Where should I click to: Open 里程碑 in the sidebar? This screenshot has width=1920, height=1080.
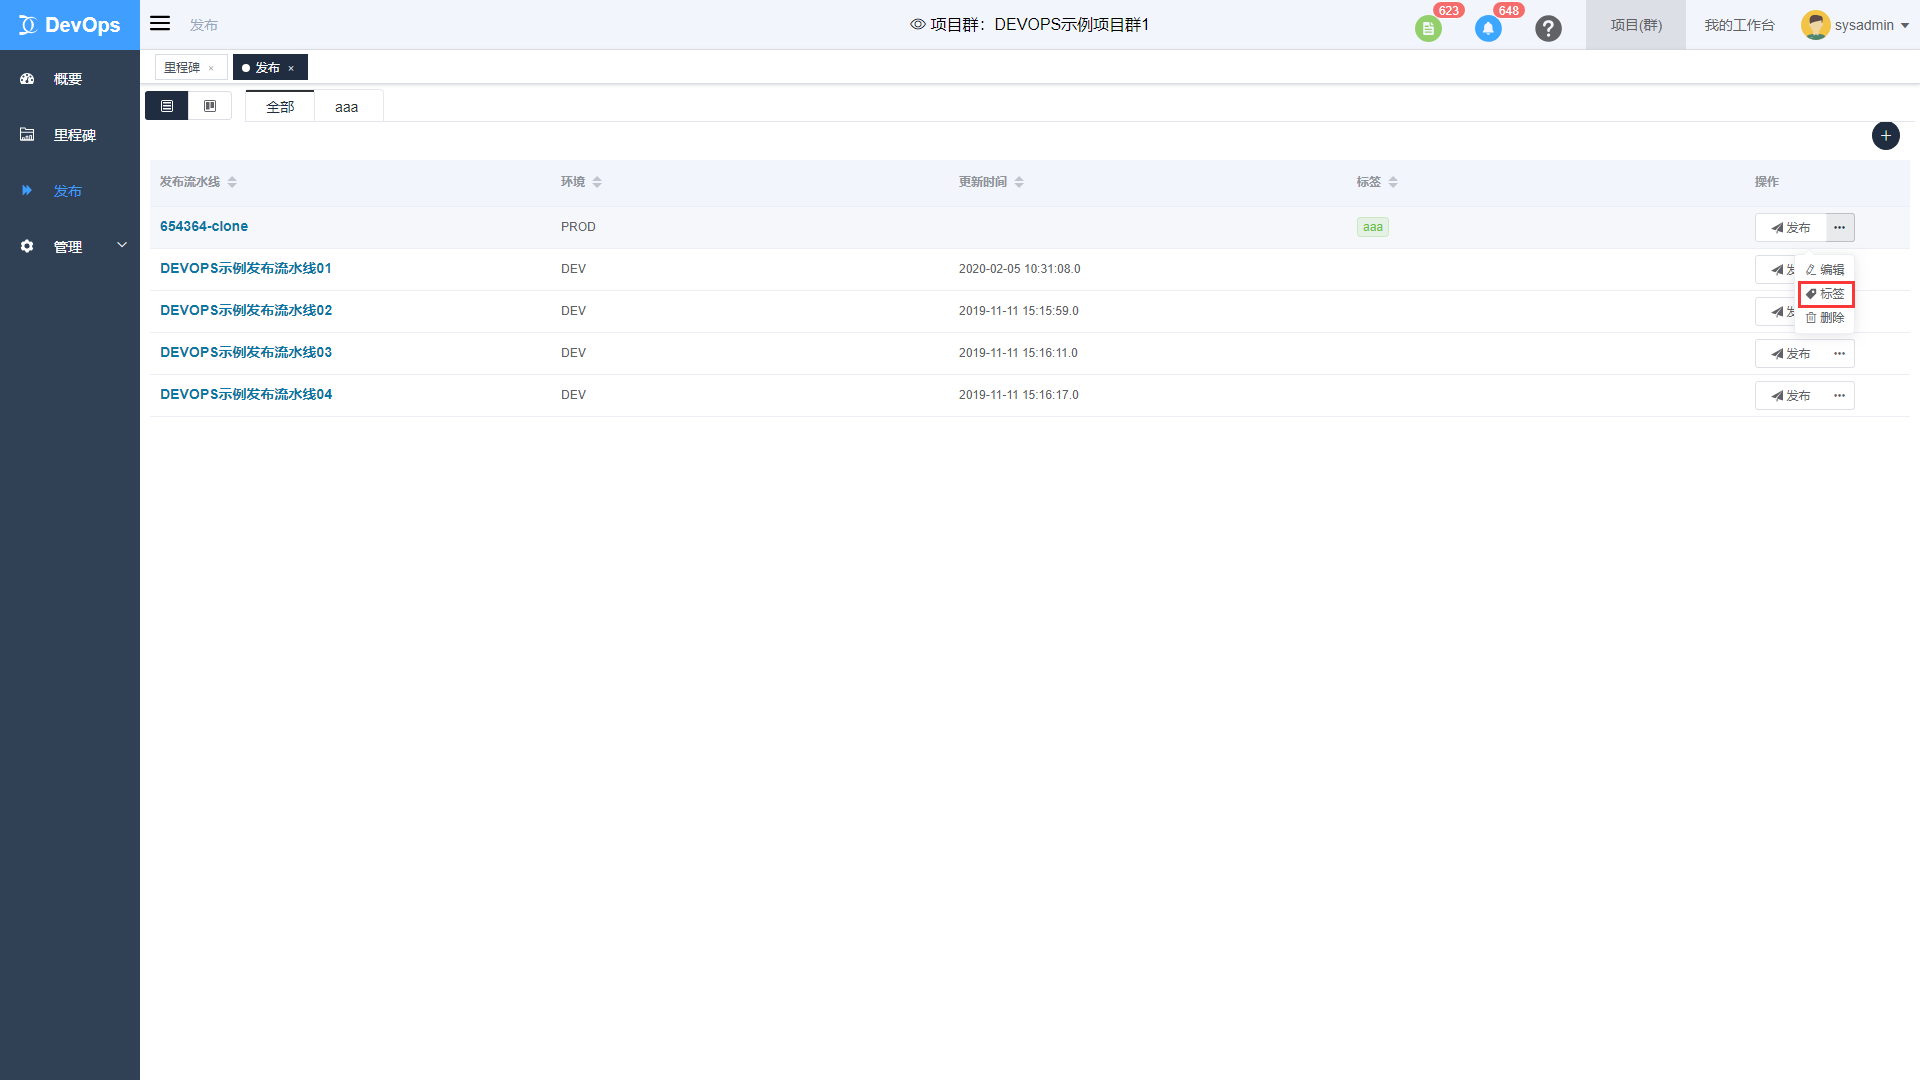pos(69,135)
